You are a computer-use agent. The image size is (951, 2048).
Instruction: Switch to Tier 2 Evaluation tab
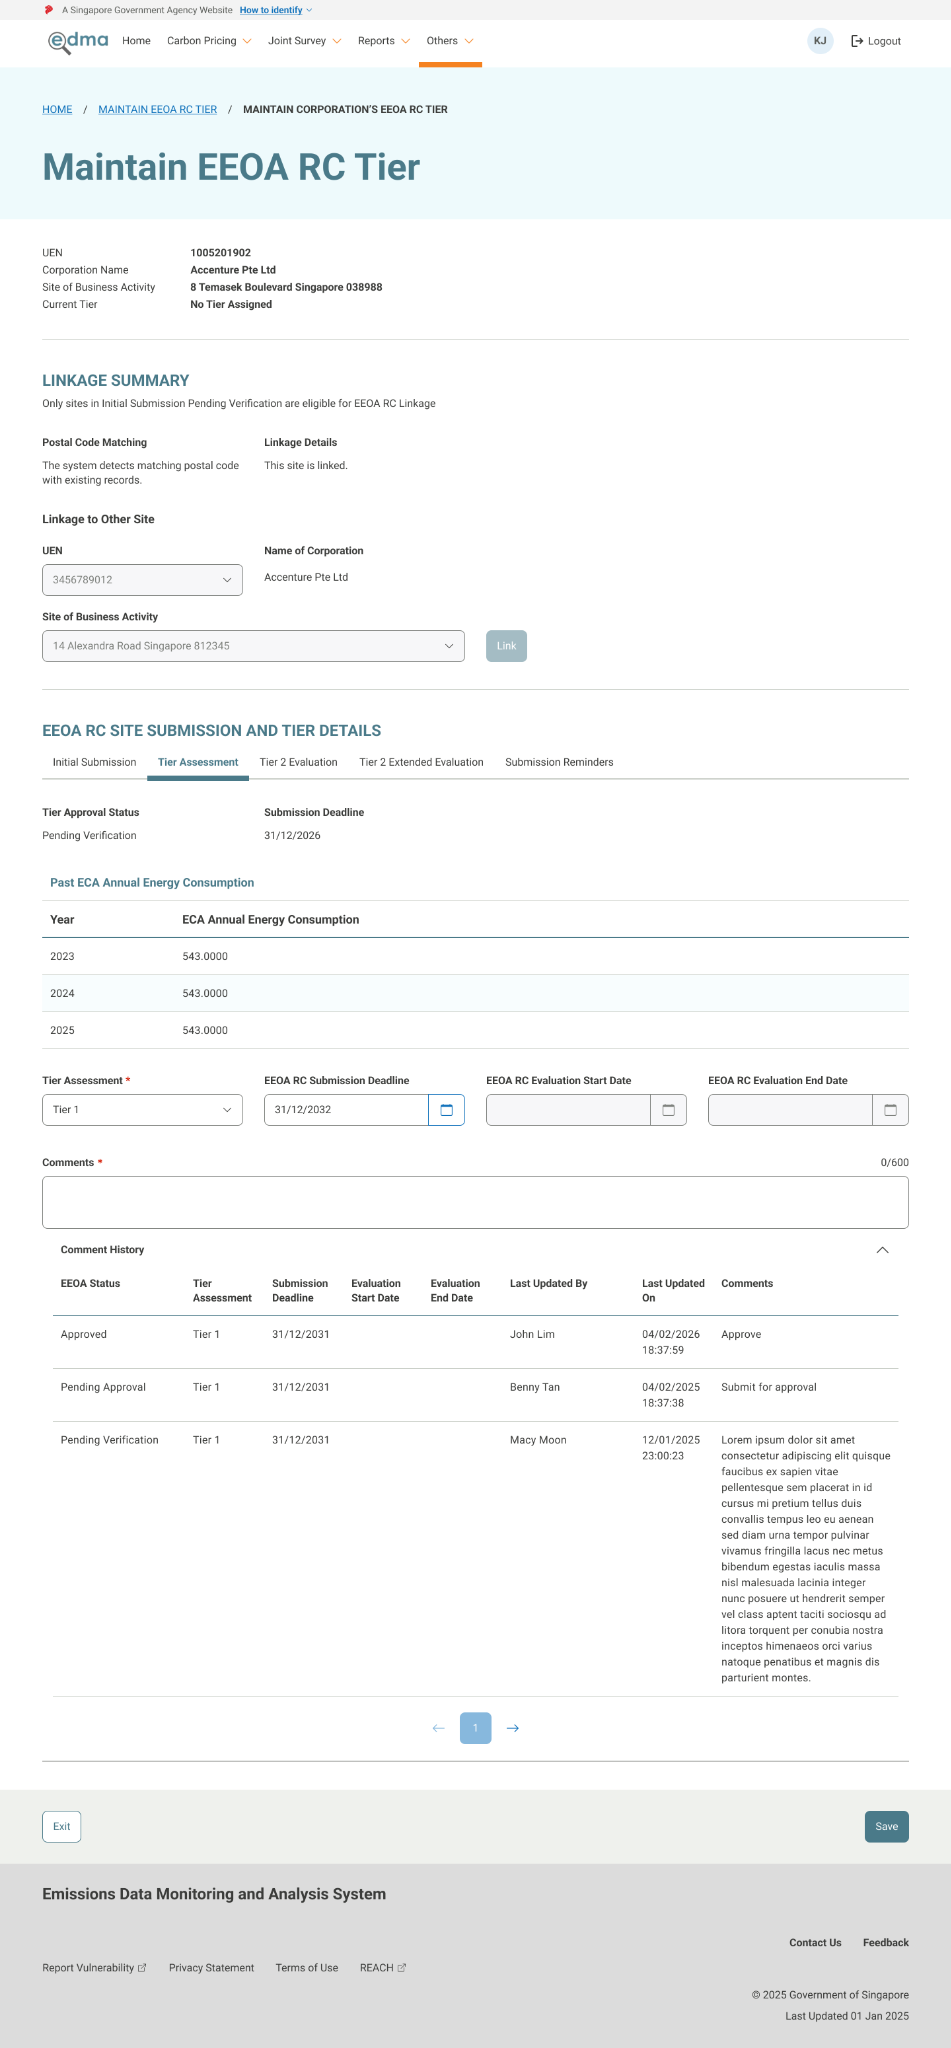pyautogui.click(x=299, y=762)
